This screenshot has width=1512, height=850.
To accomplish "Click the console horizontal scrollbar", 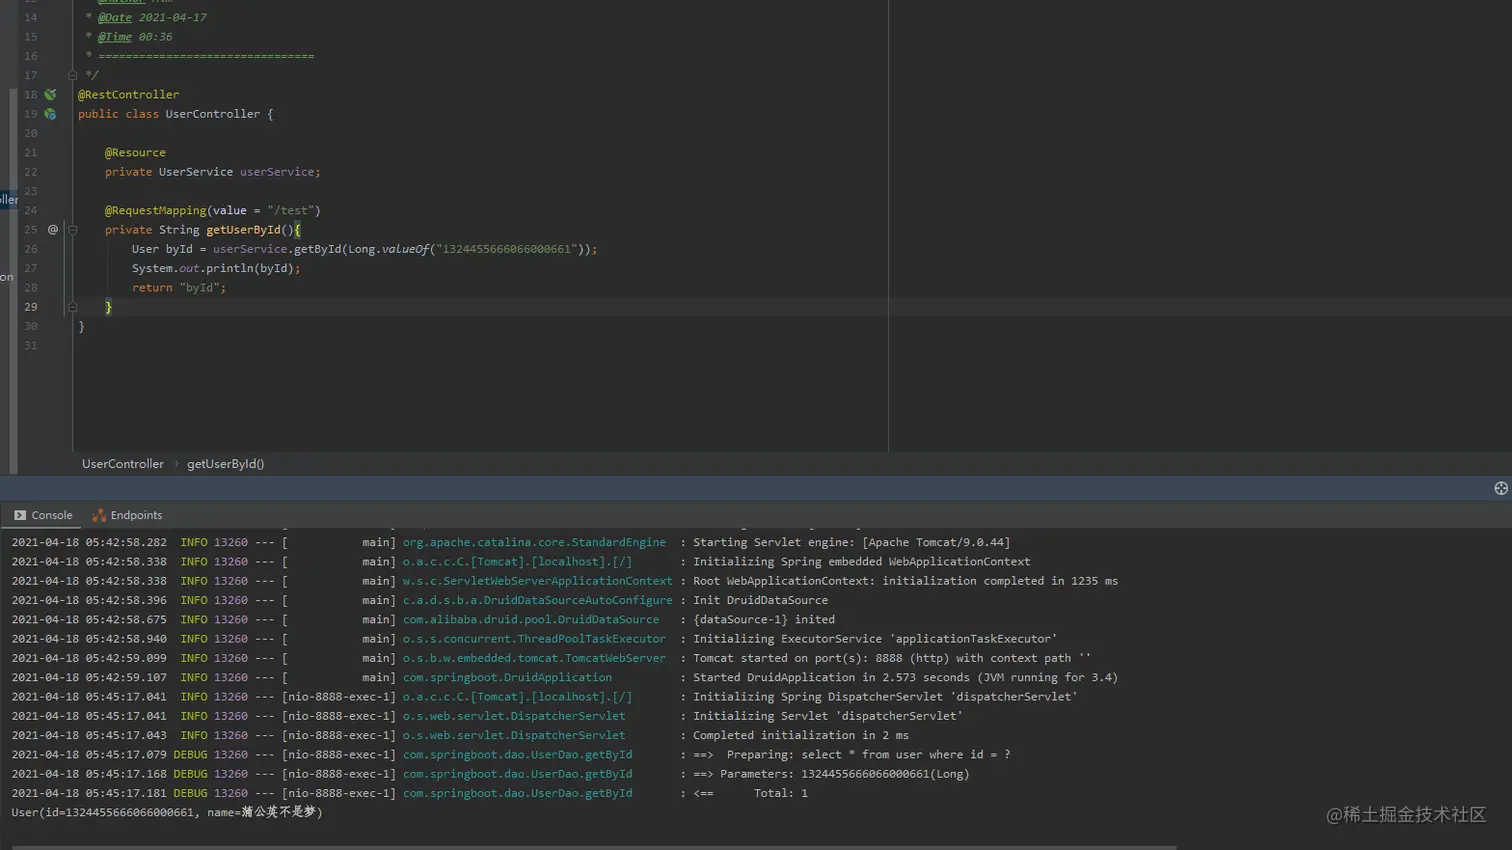I will (x=594, y=847).
